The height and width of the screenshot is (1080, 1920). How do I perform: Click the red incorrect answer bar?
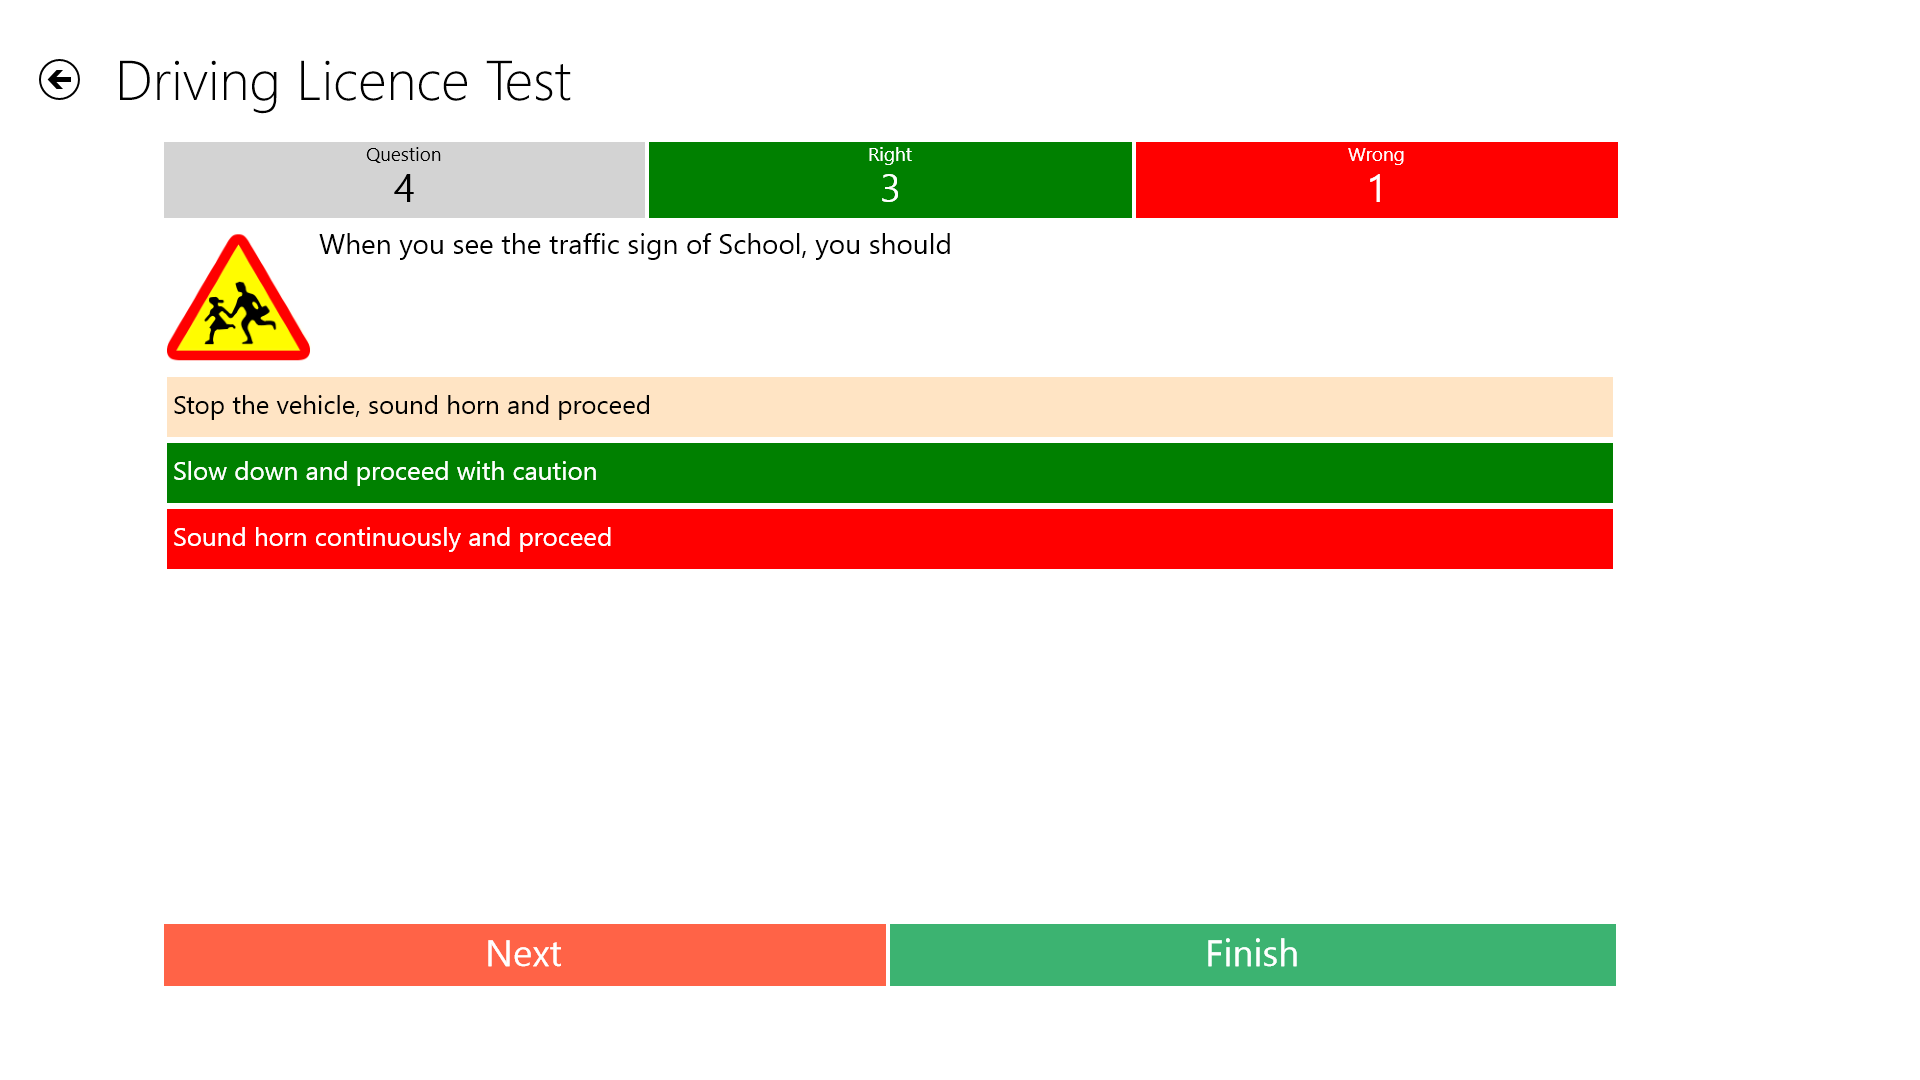coord(888,537)
